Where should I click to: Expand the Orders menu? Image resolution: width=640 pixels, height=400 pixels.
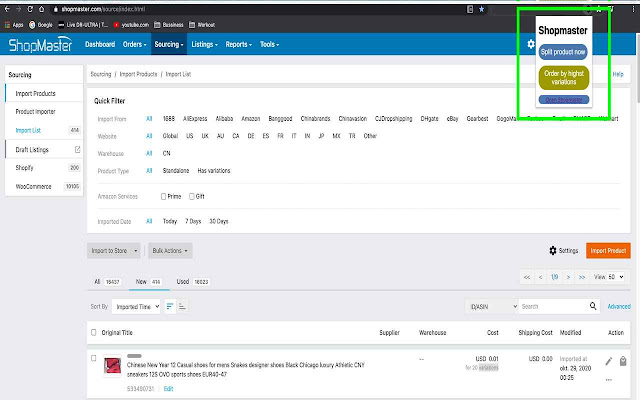tap(134, 44)
